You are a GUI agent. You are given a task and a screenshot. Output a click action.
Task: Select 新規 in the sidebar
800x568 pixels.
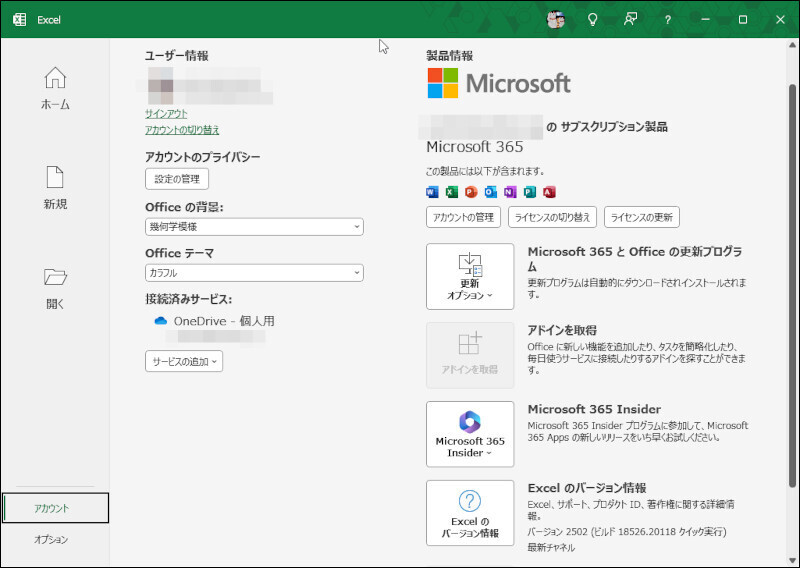point(55,188)
